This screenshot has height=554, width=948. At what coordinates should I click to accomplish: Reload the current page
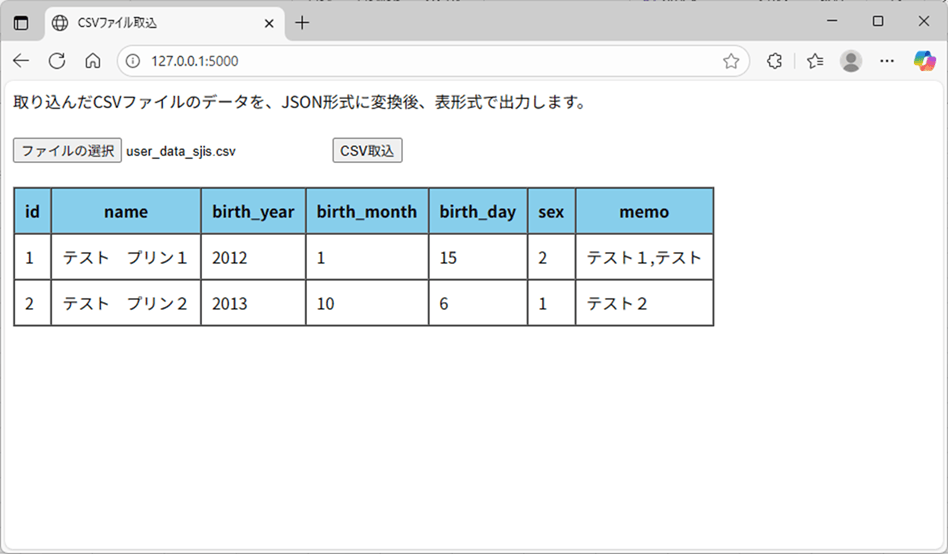pyautogui.click(x=57, y=61)
